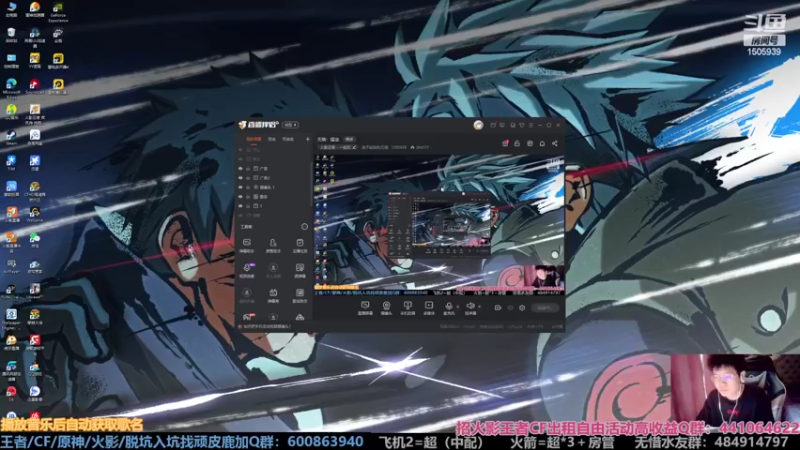
Task: Open the PK tool with red badge
Action: 247,317
